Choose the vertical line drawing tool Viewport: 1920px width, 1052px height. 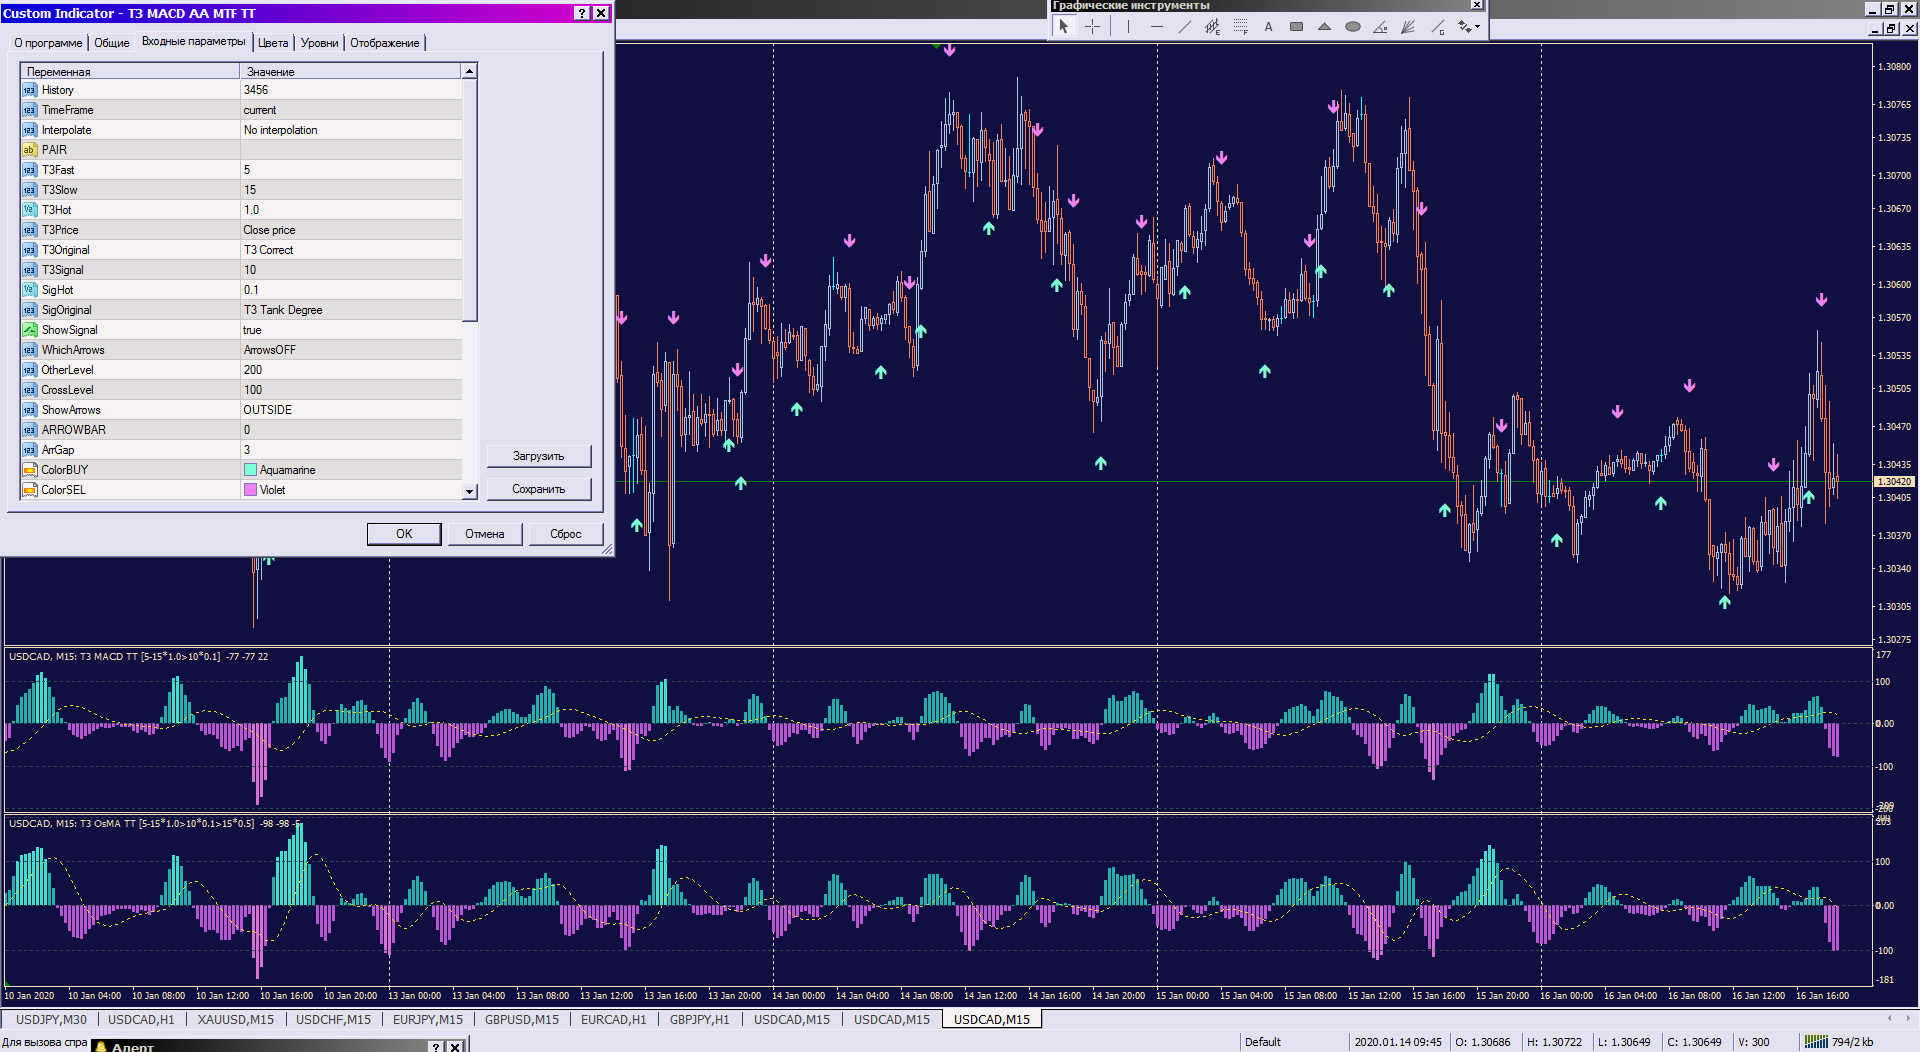pyautogui.click(x=1128, y=27)
